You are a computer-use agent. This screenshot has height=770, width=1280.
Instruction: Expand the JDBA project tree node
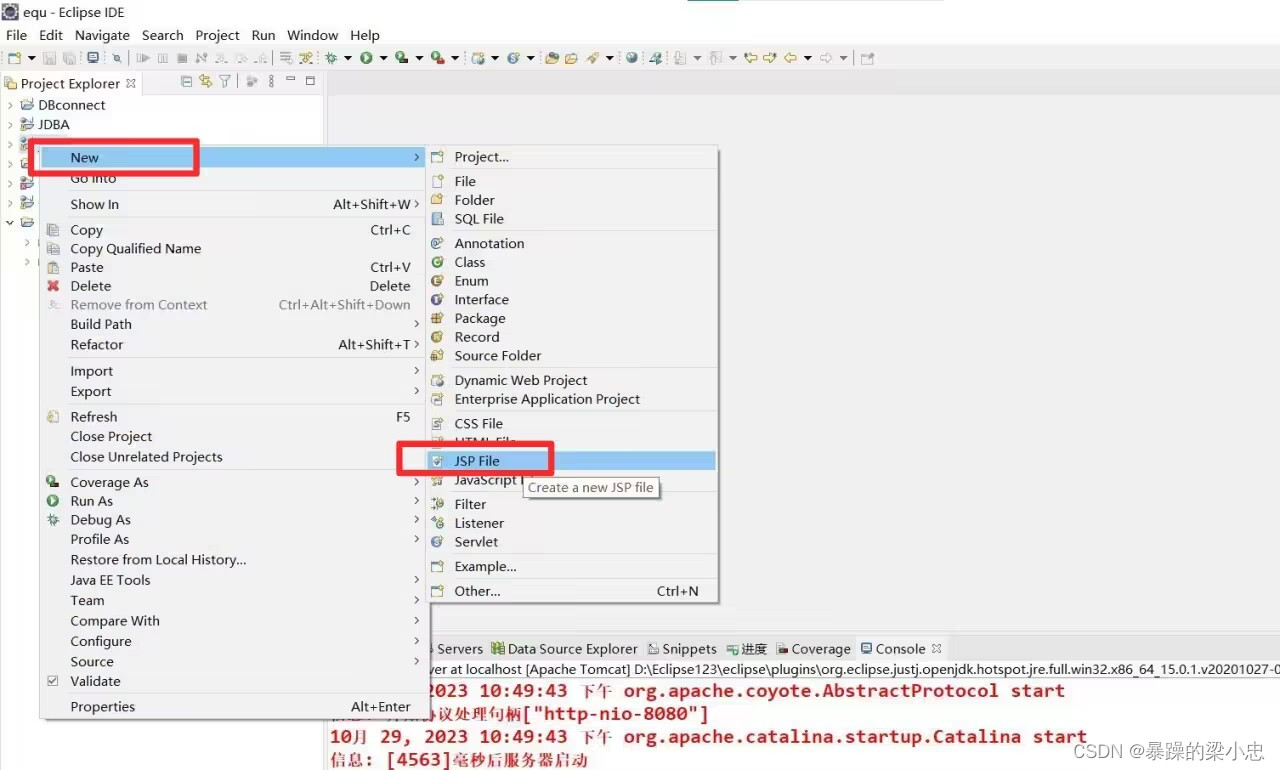tap(10, 125)
